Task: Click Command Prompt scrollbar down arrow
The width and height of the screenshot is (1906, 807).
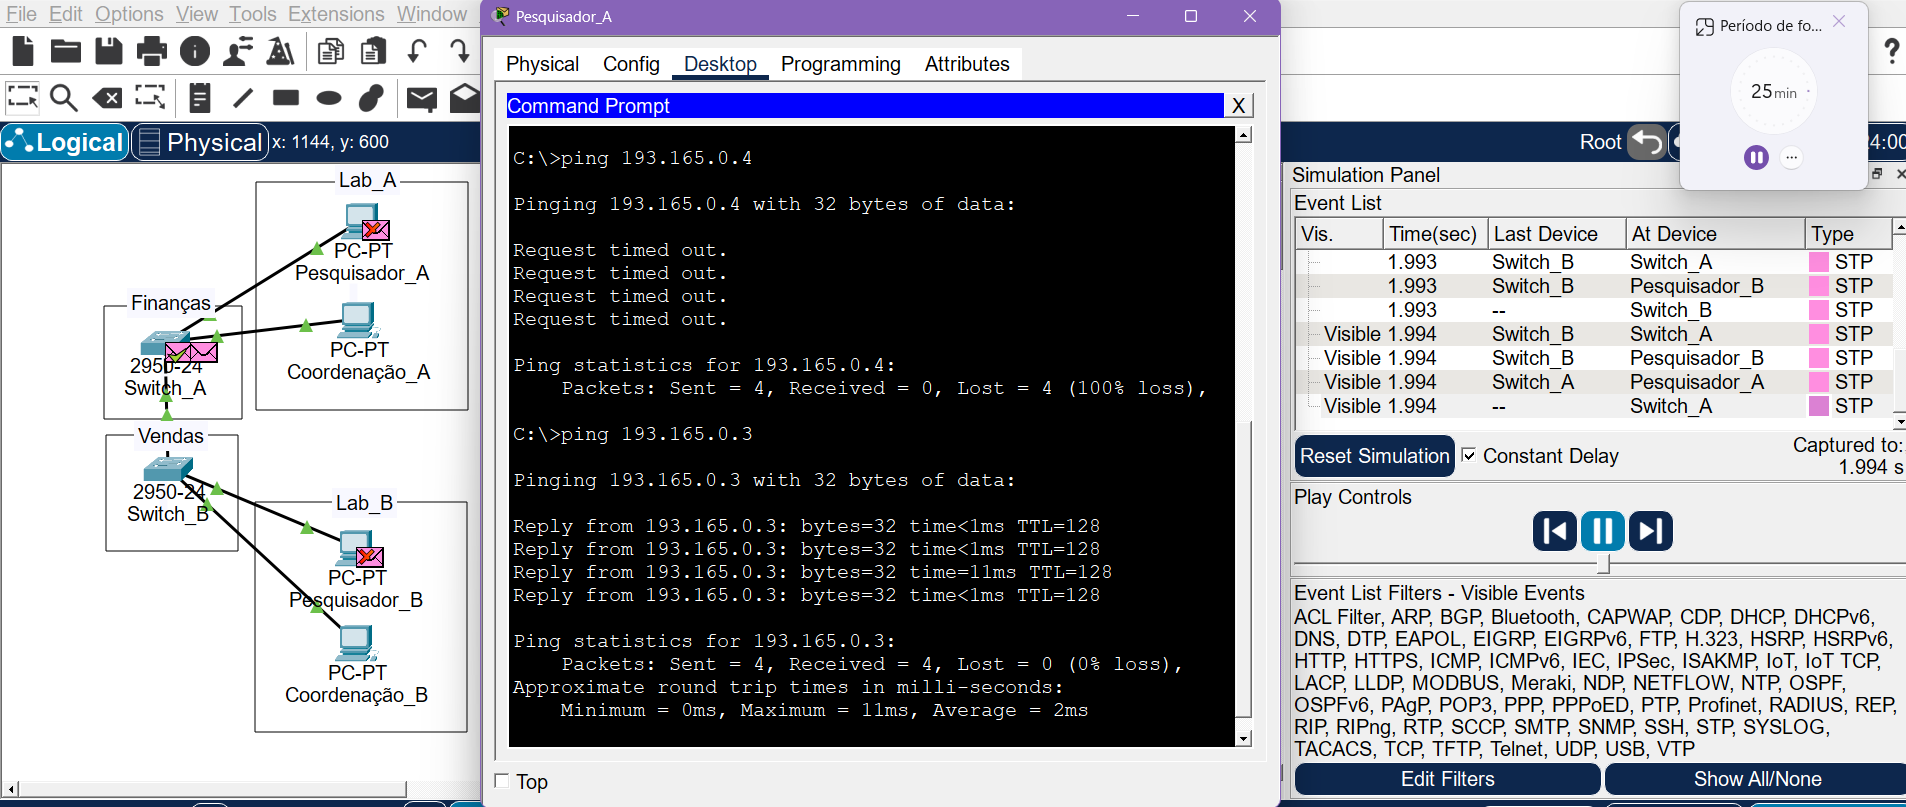Action: tap(1243, 739)
